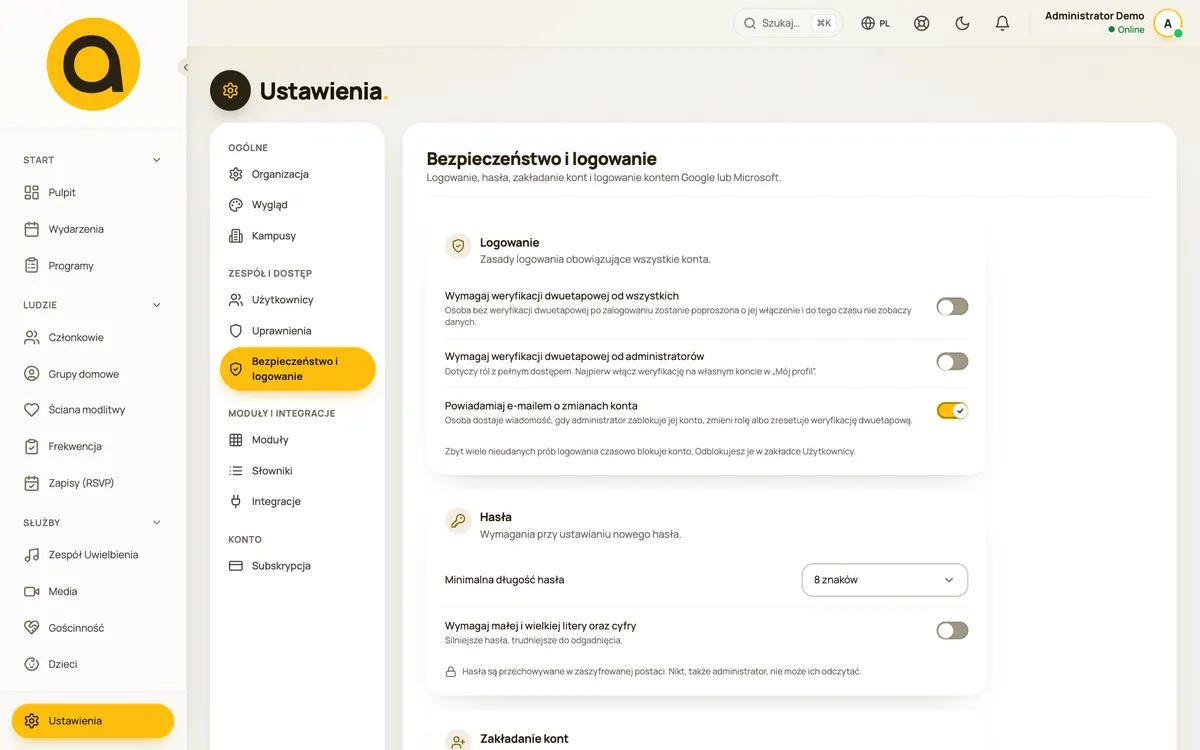Select Bezpieczeństwo i logowanie menu item
The image size is (1200, 750).
tap(297, 369)
